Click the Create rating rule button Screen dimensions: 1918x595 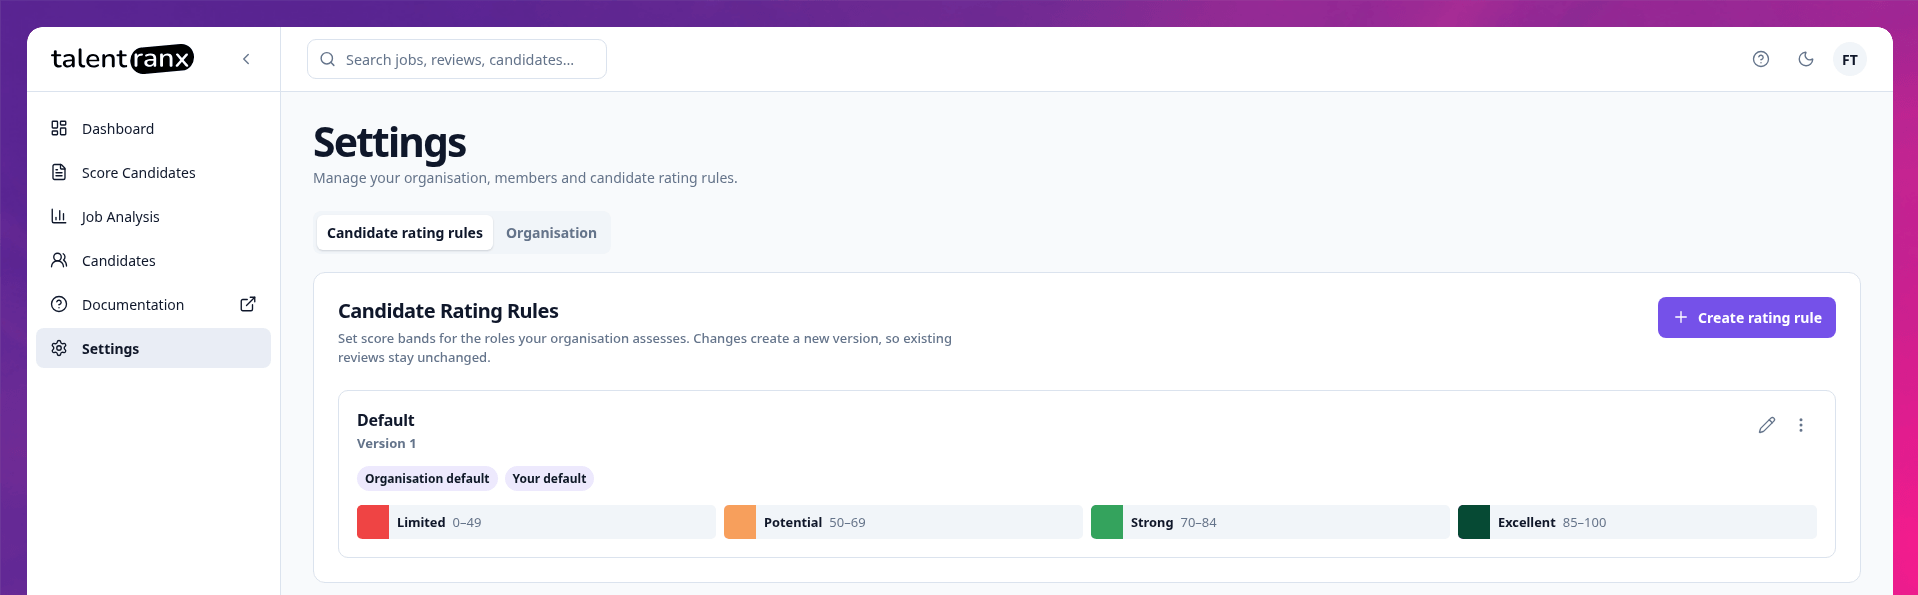tap(1746, 317)
